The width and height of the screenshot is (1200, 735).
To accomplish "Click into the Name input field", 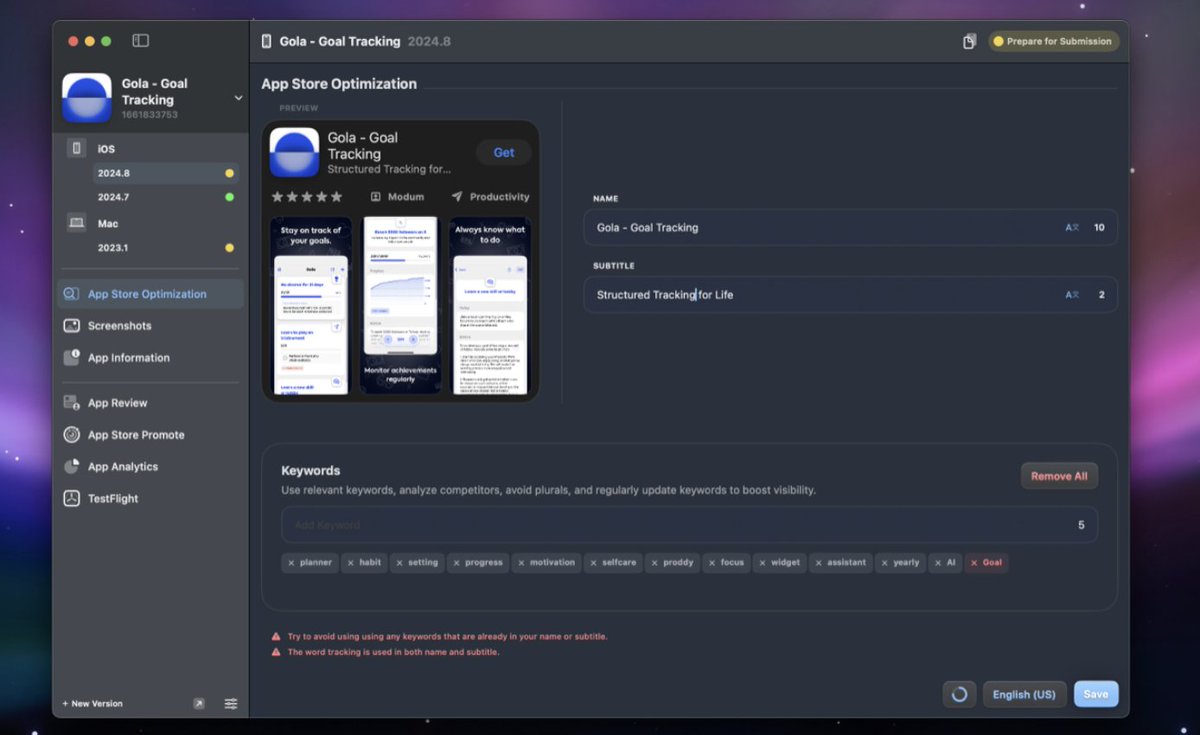I will click(850, 227).
